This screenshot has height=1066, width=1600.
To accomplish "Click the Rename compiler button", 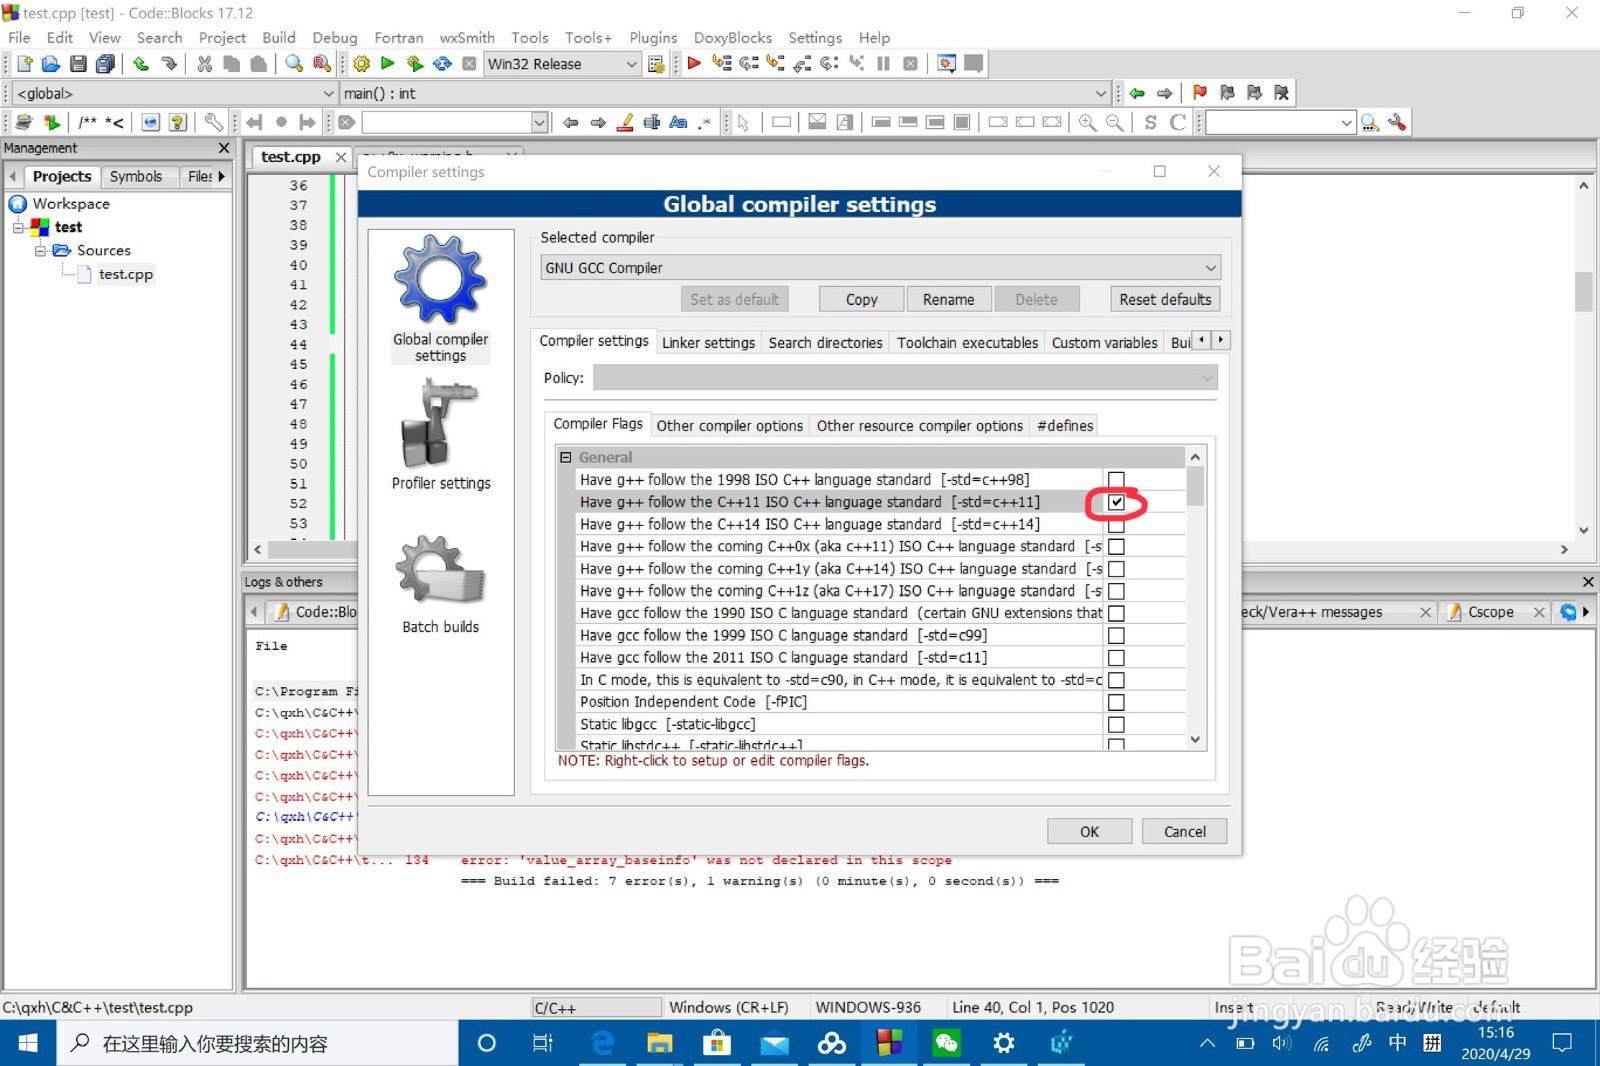I will tap(948, 299).
